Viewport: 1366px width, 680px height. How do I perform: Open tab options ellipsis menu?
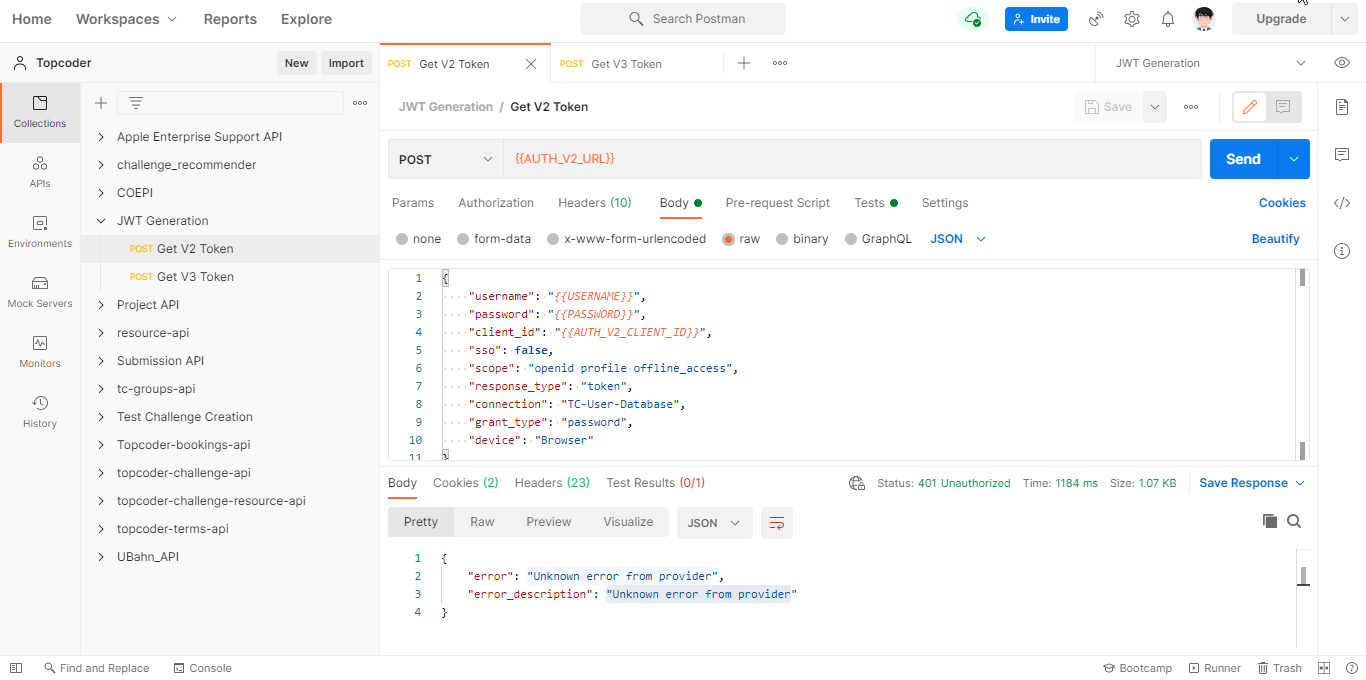[x=780, y=63]
